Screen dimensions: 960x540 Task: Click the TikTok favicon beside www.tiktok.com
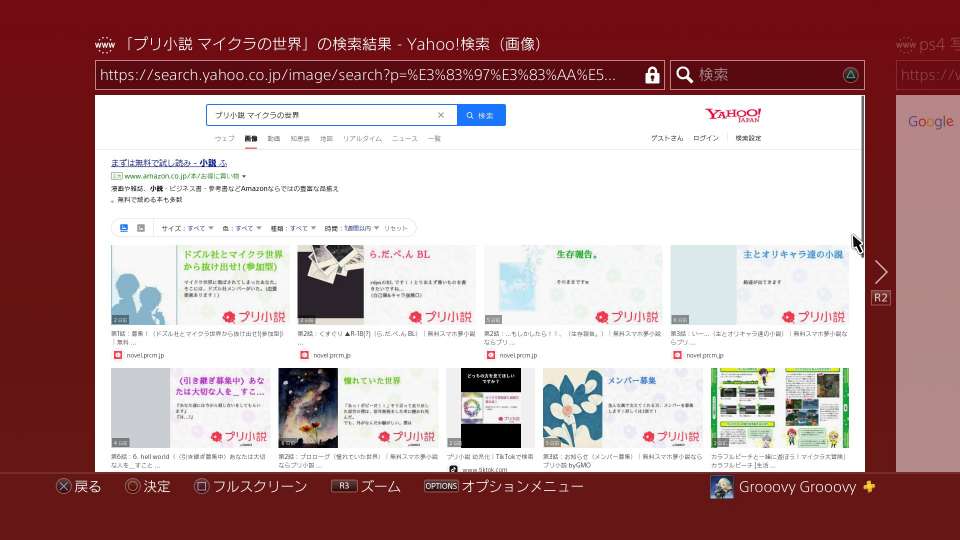point(453,470)
